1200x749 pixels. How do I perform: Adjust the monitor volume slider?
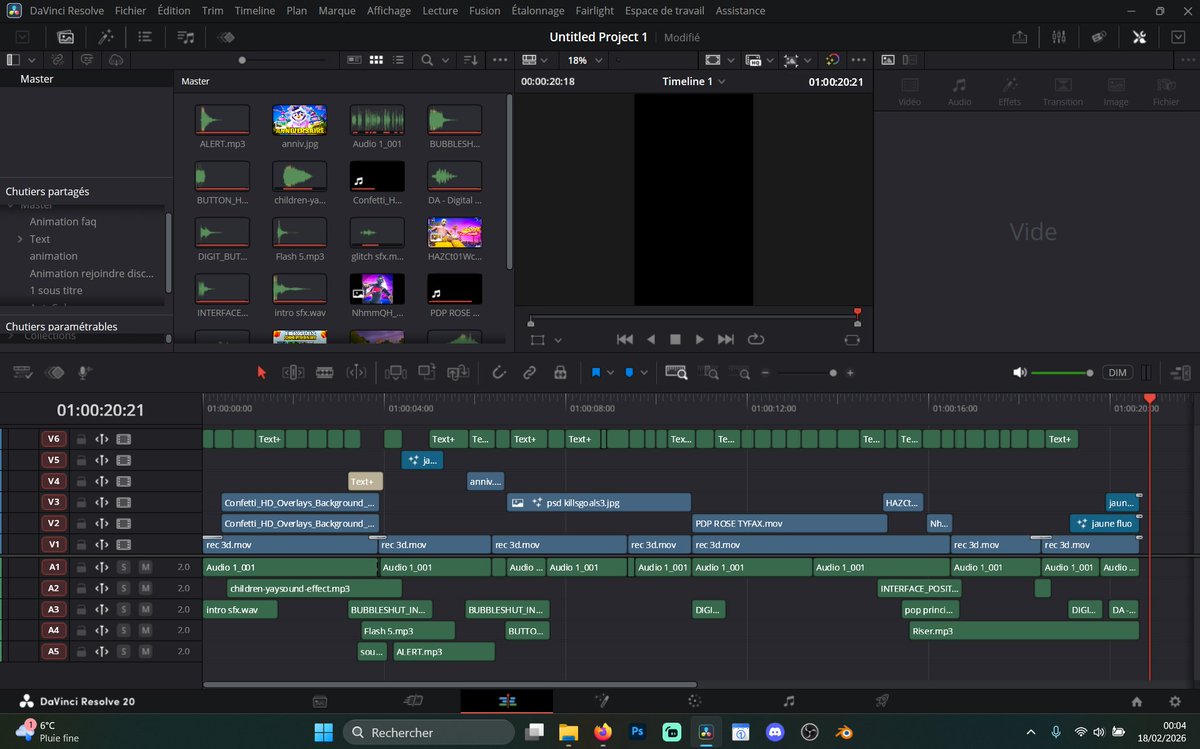click(1062, 372)
